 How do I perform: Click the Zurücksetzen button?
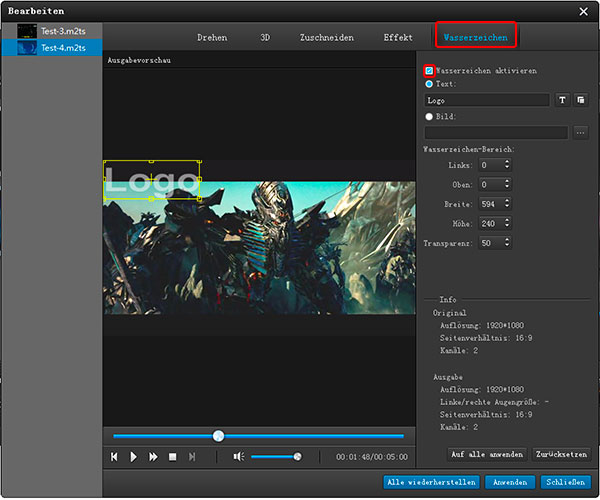pos(561,454)
